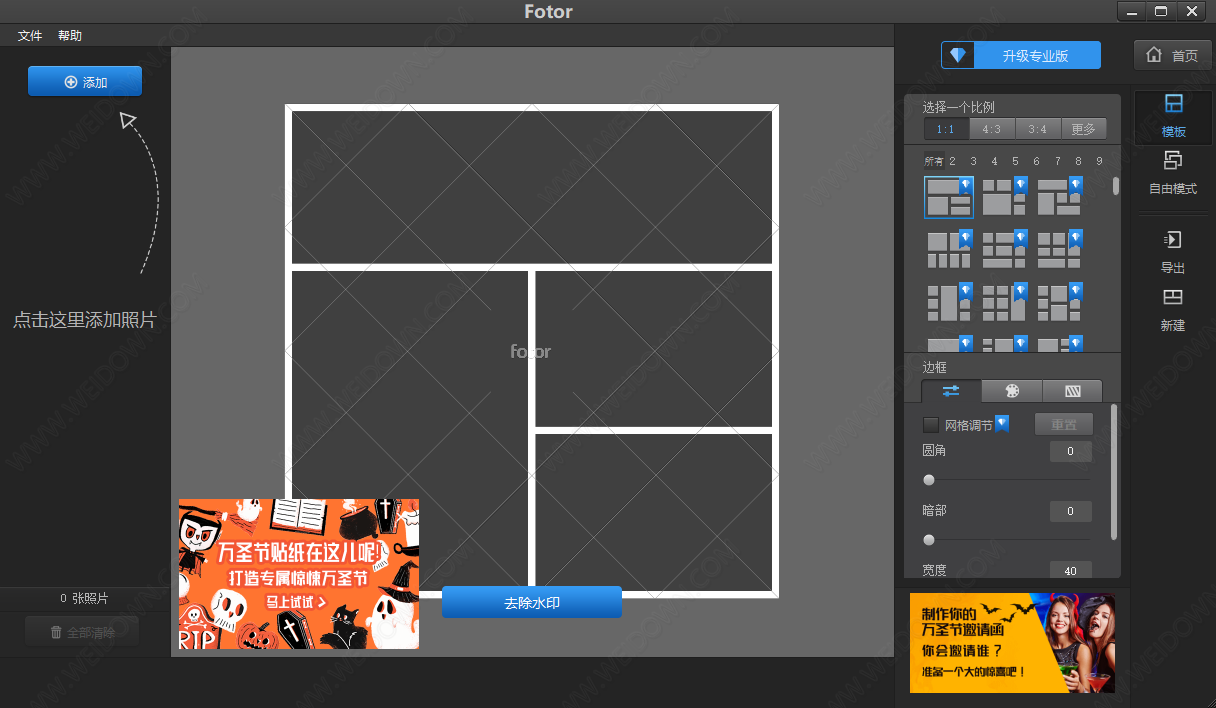
Task: Open the 帮助 menu
Action: tap(70, 36)
